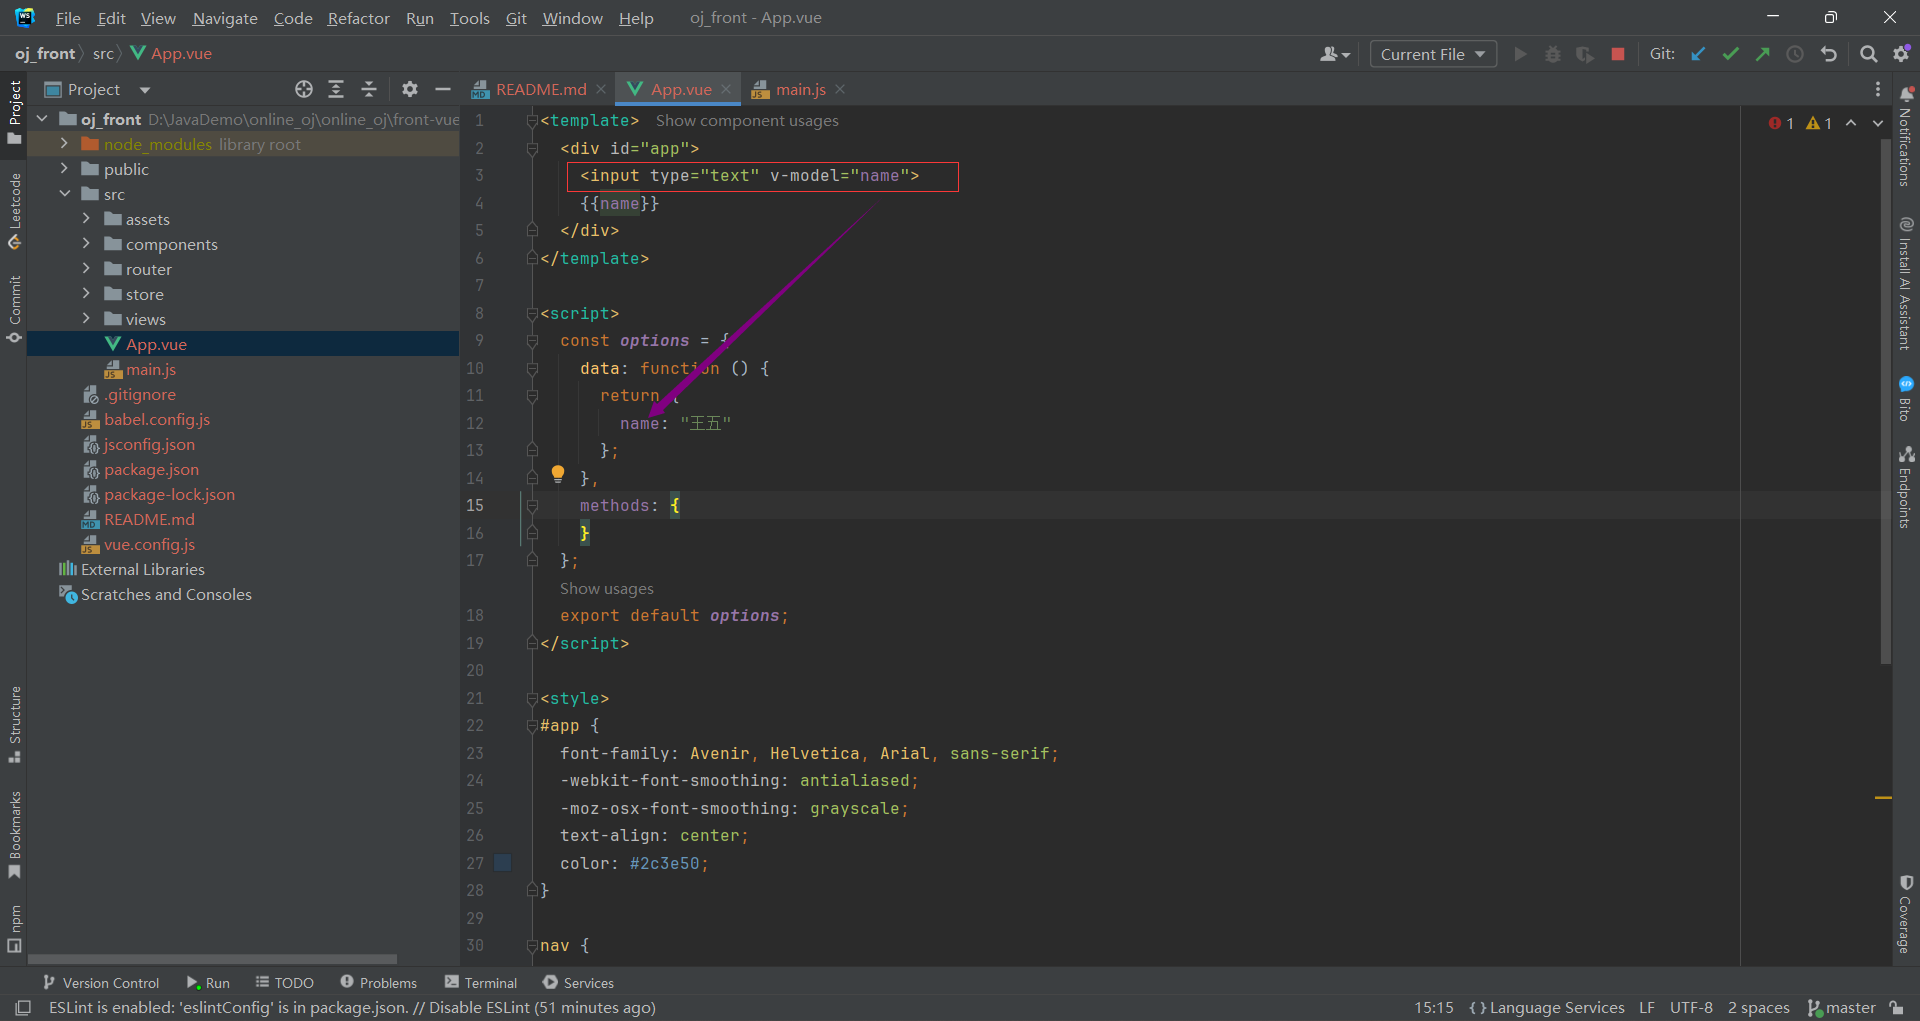This screenshot has height=1021, width=1920.
Task: Open the Problems tool window
Action: pos(378,983)
